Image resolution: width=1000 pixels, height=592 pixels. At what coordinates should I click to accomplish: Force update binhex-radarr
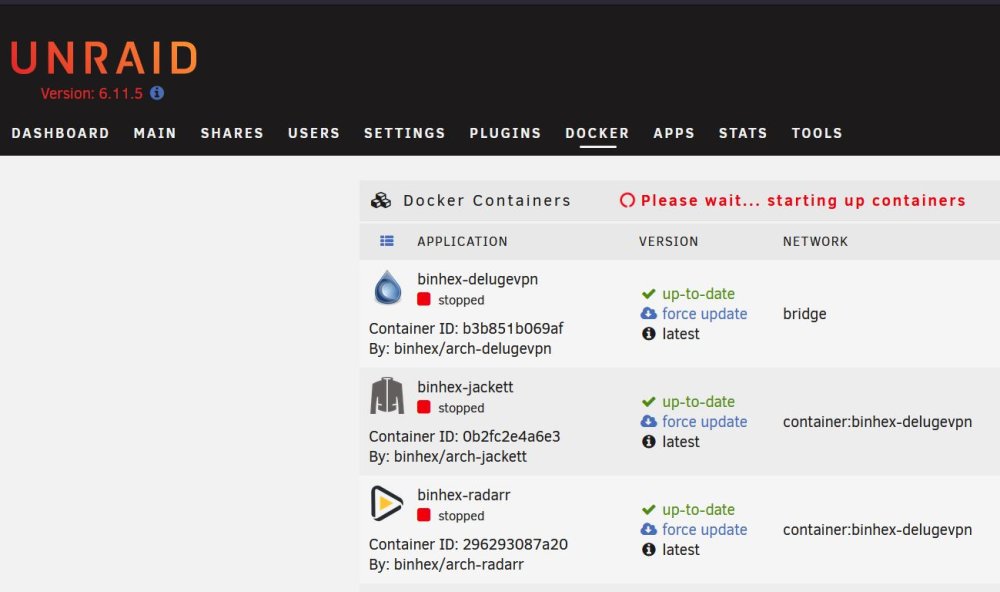[704, 529]
